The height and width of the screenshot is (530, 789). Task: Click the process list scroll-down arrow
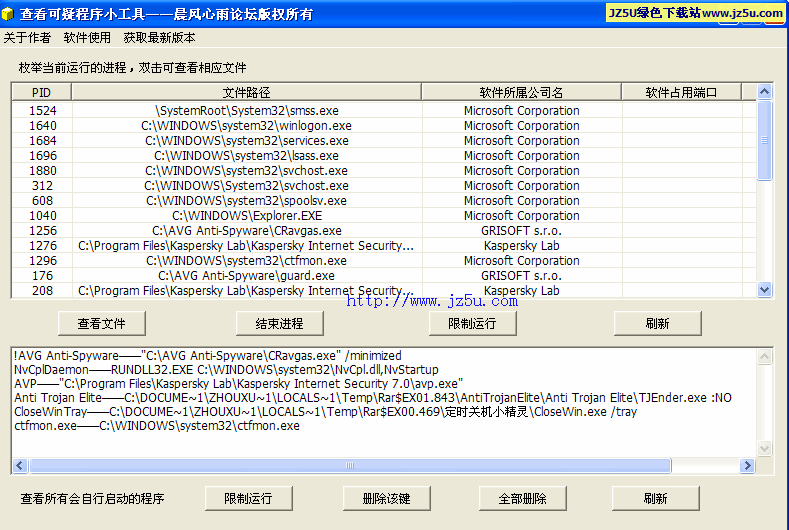[765, 290]
